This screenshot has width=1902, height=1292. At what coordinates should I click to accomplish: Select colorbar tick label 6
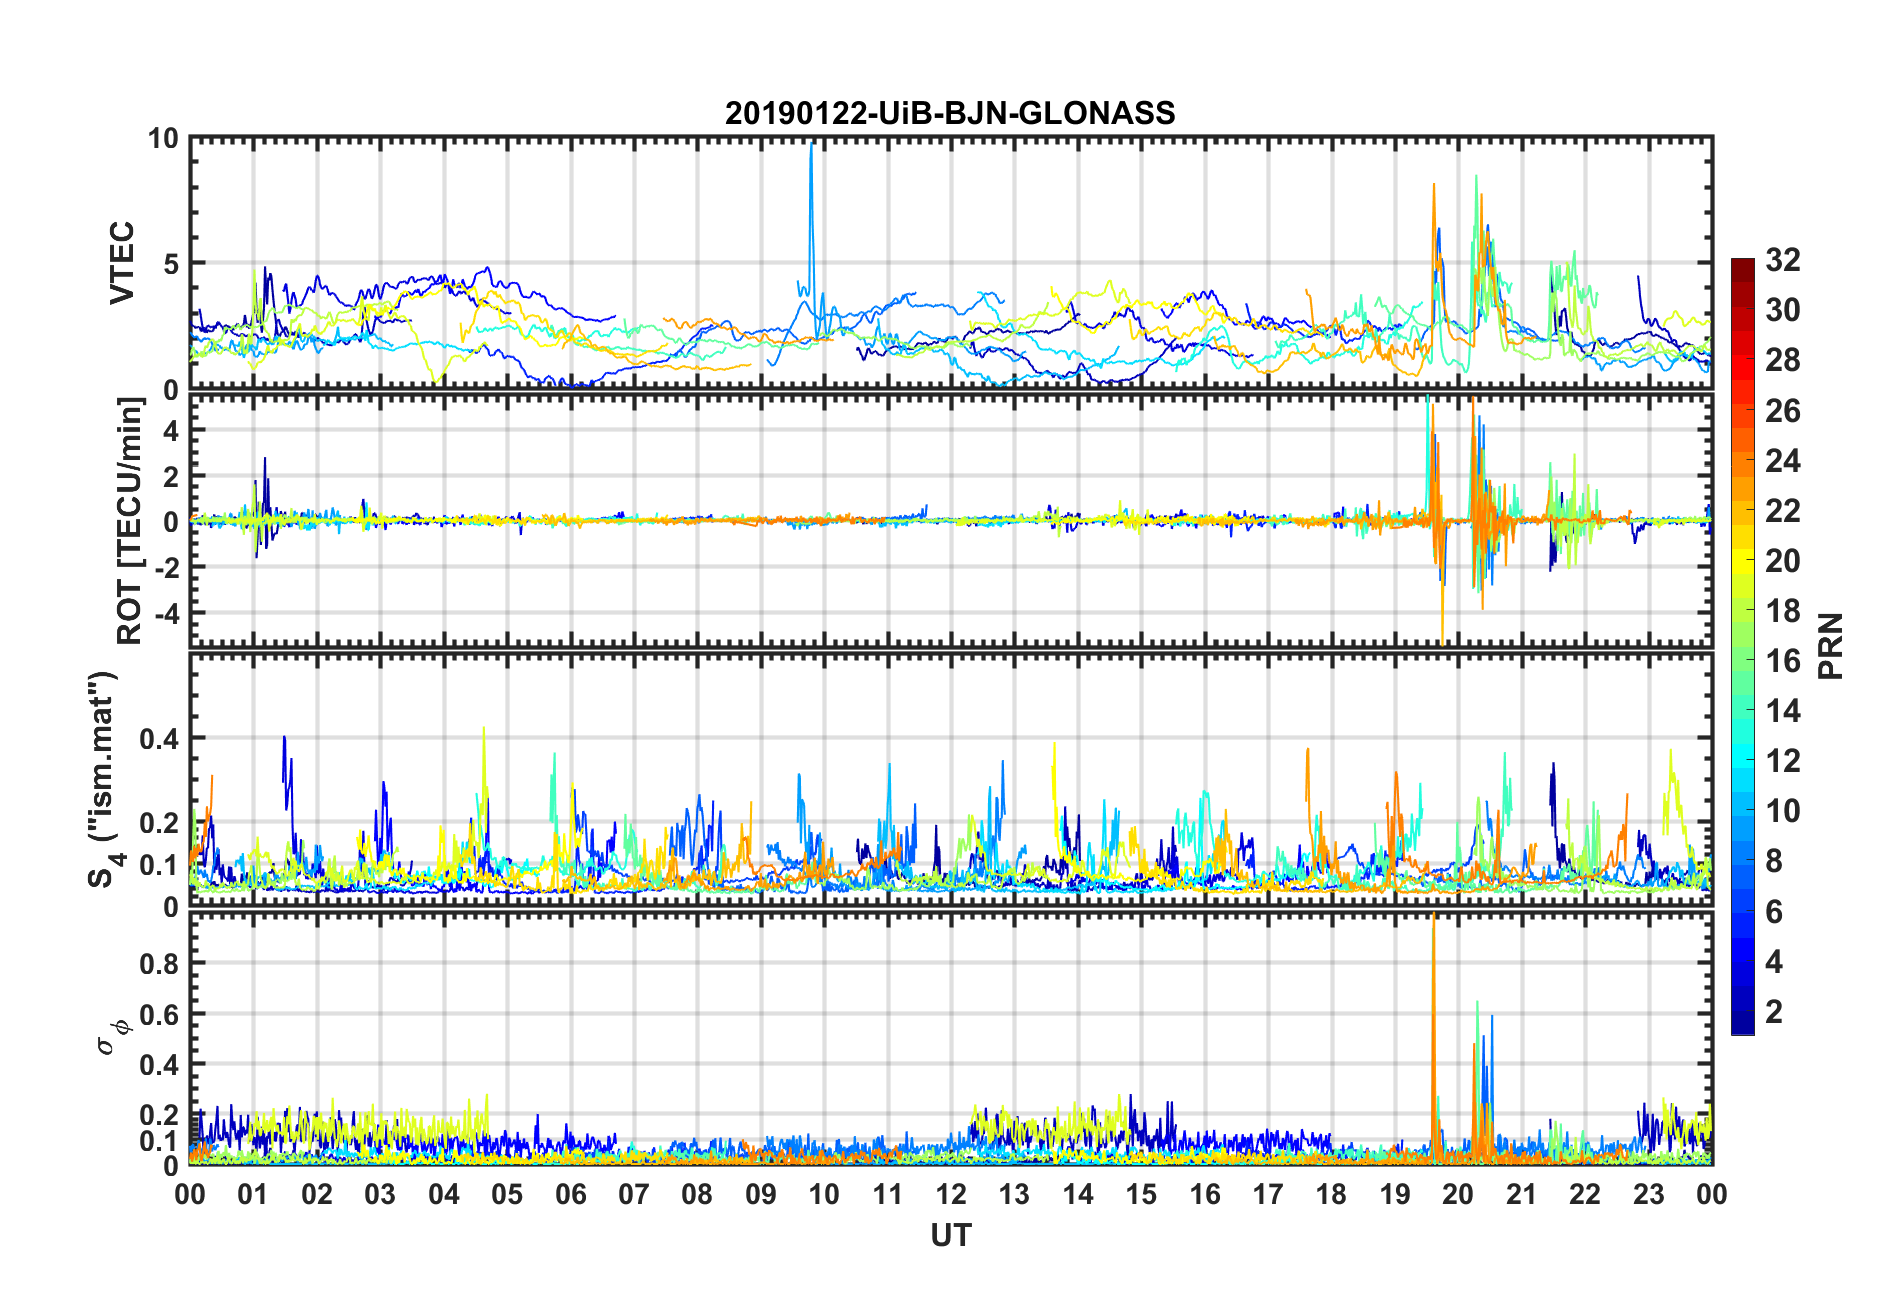tap(1774, 912)
